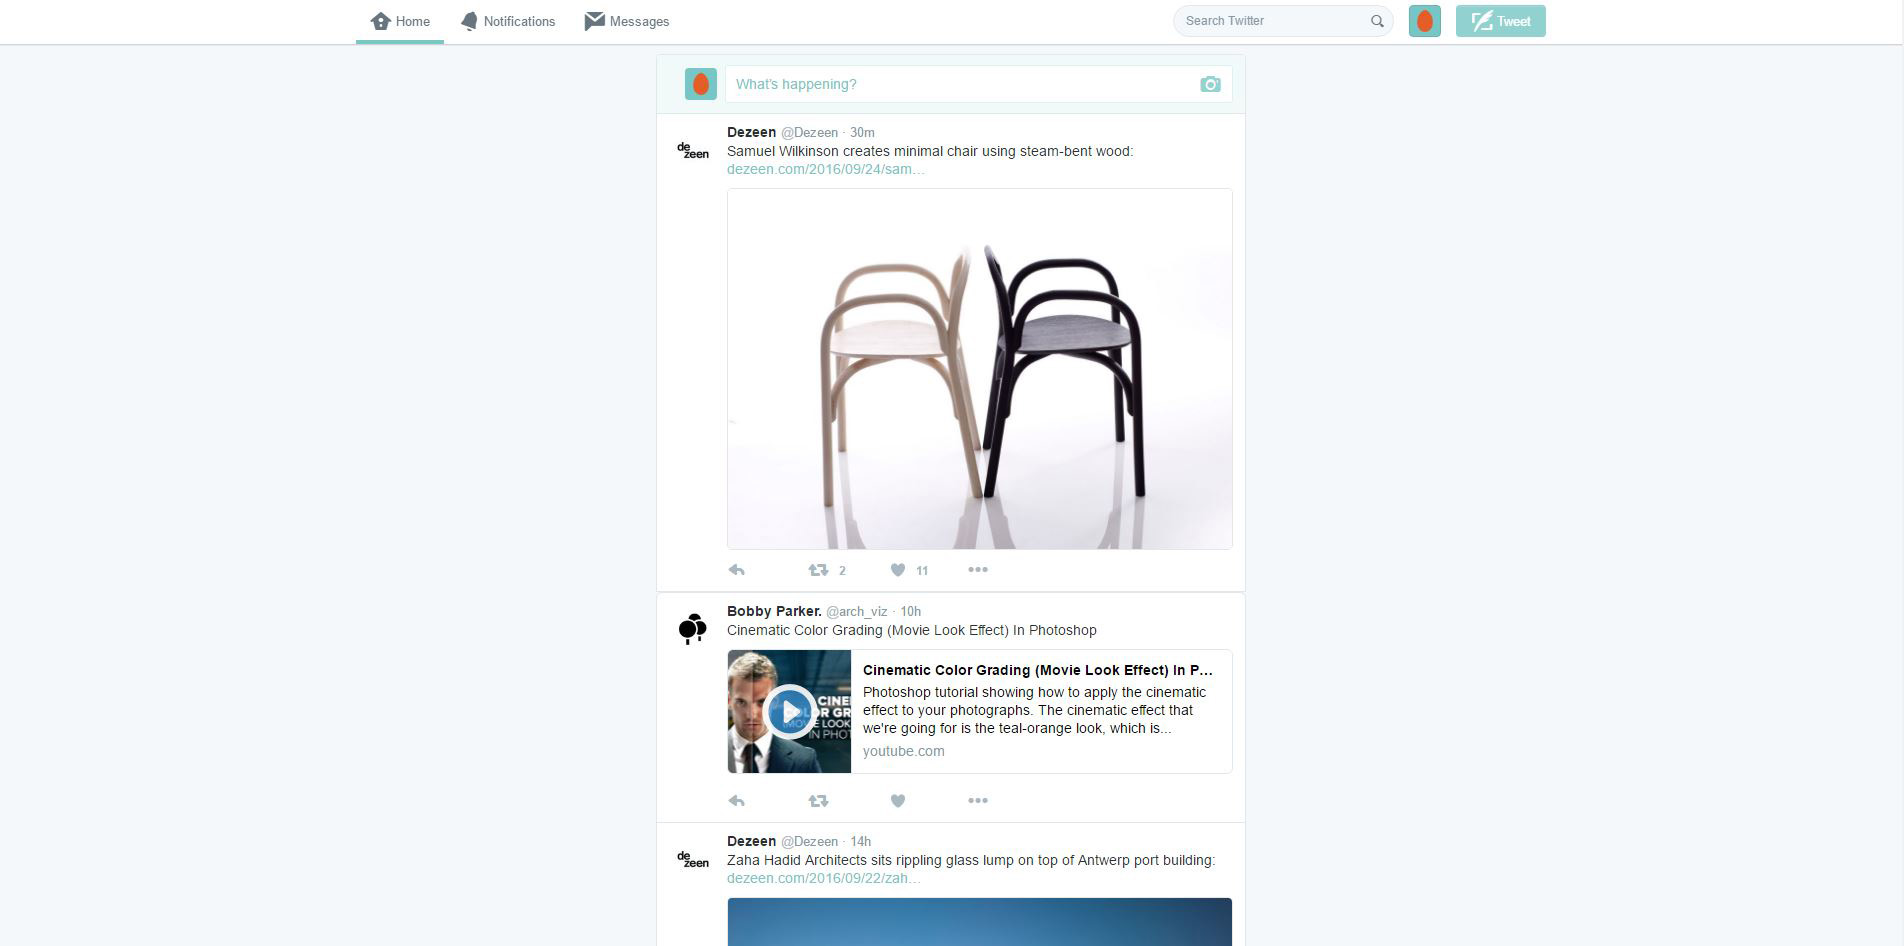Open more options on the chair tweet
The image size is (1904, 946).
(x=978, y=570)
